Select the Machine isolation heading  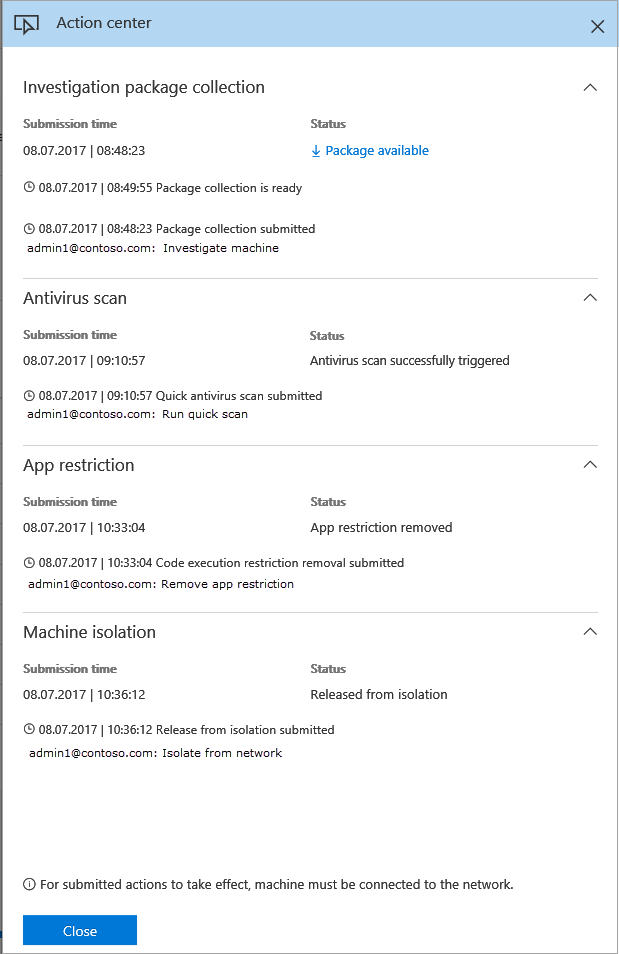[x=89, y=632]
